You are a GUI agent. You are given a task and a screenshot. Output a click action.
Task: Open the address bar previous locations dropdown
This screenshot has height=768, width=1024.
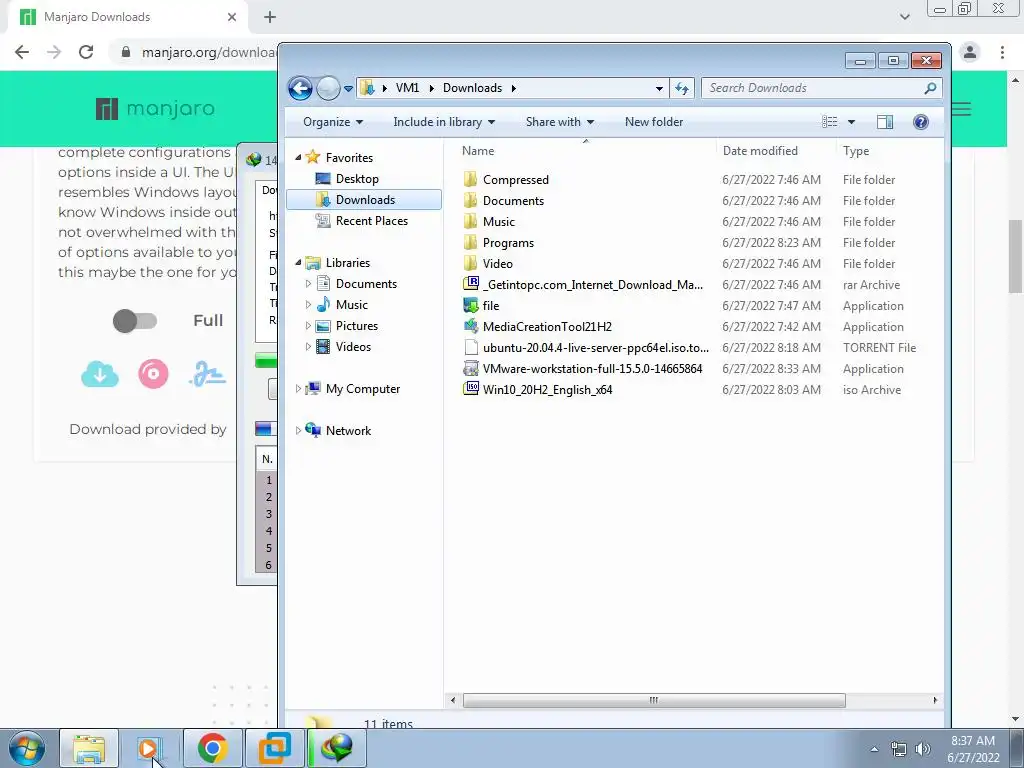click(x=660, y=89)
